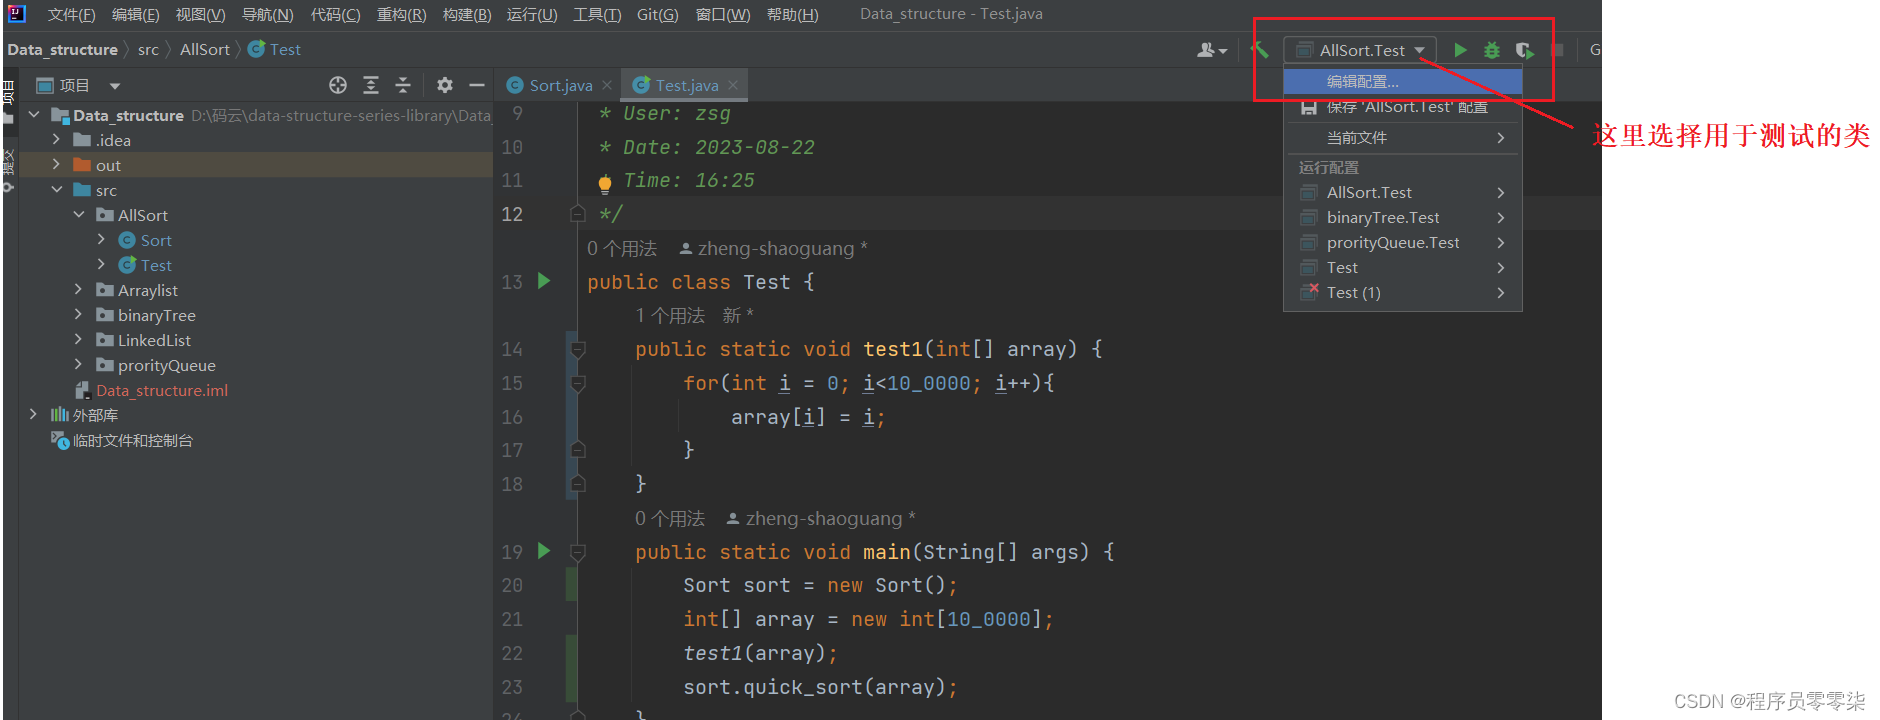Expand the prorityQueue package
Viewport: 1880px width, 720px height.
78,365
